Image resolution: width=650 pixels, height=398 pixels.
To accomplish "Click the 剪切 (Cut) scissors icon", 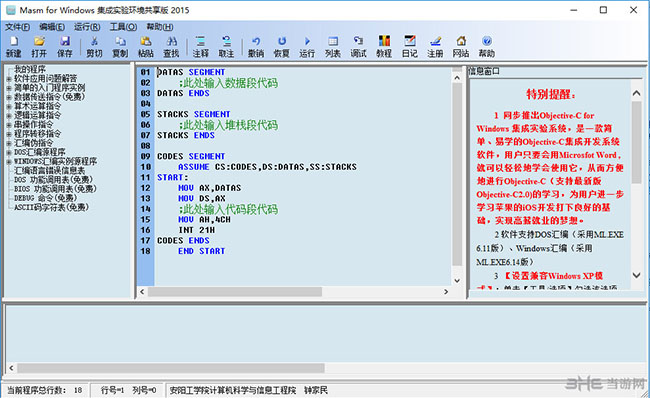I will [x=94, y=46].
